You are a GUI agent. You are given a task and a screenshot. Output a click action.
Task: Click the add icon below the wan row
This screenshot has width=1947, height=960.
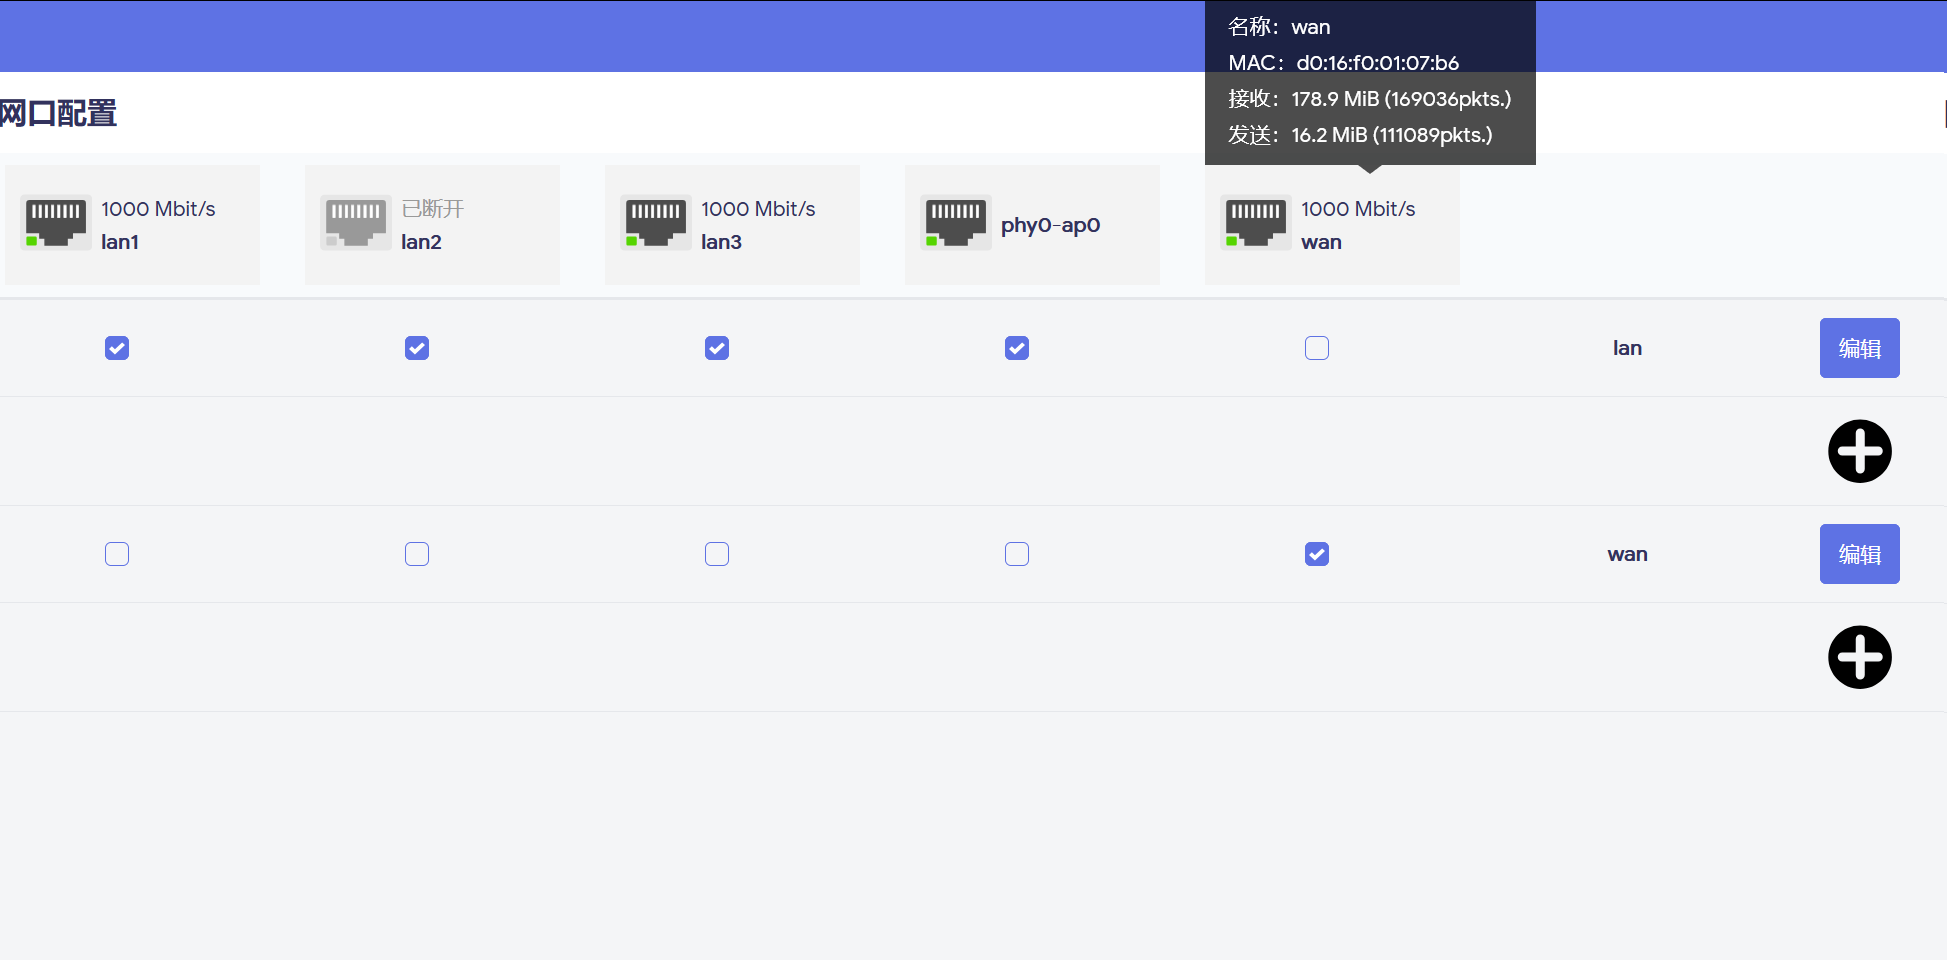coord(1860,657)
